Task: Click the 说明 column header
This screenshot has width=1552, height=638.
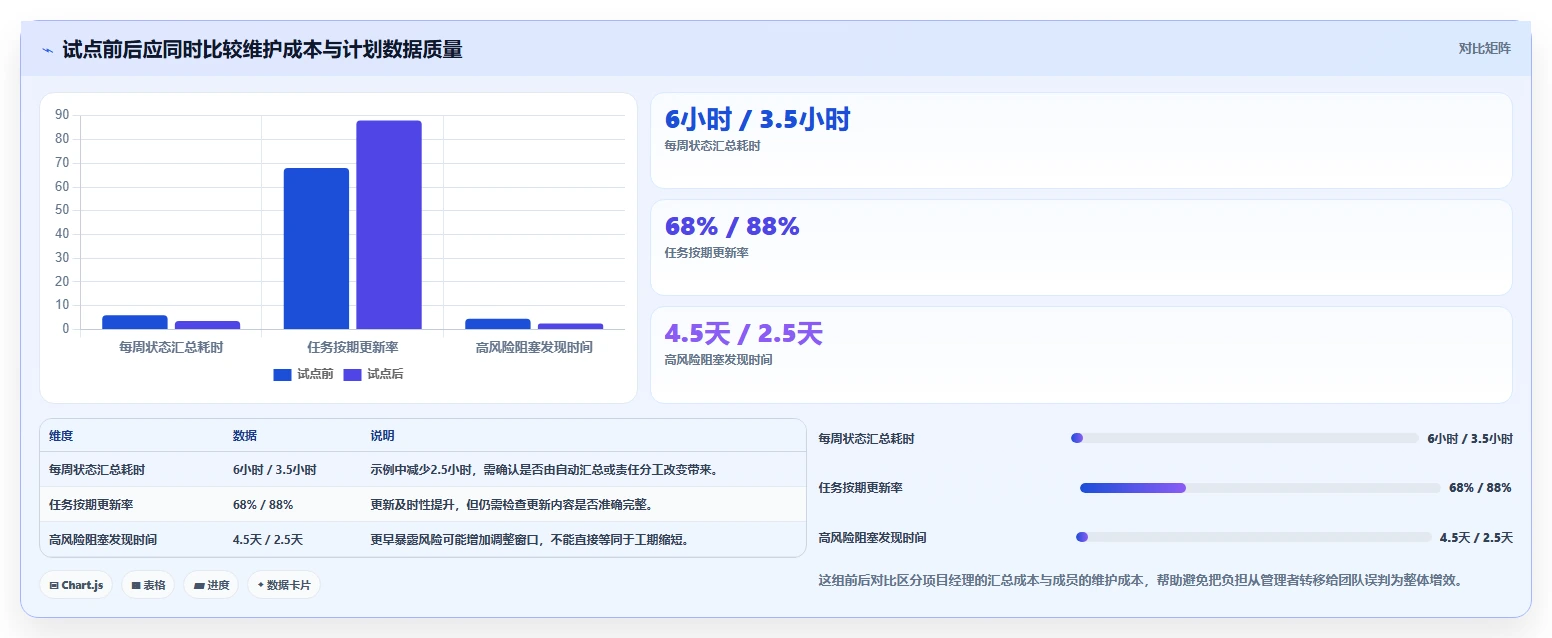Action: [382, 436]
